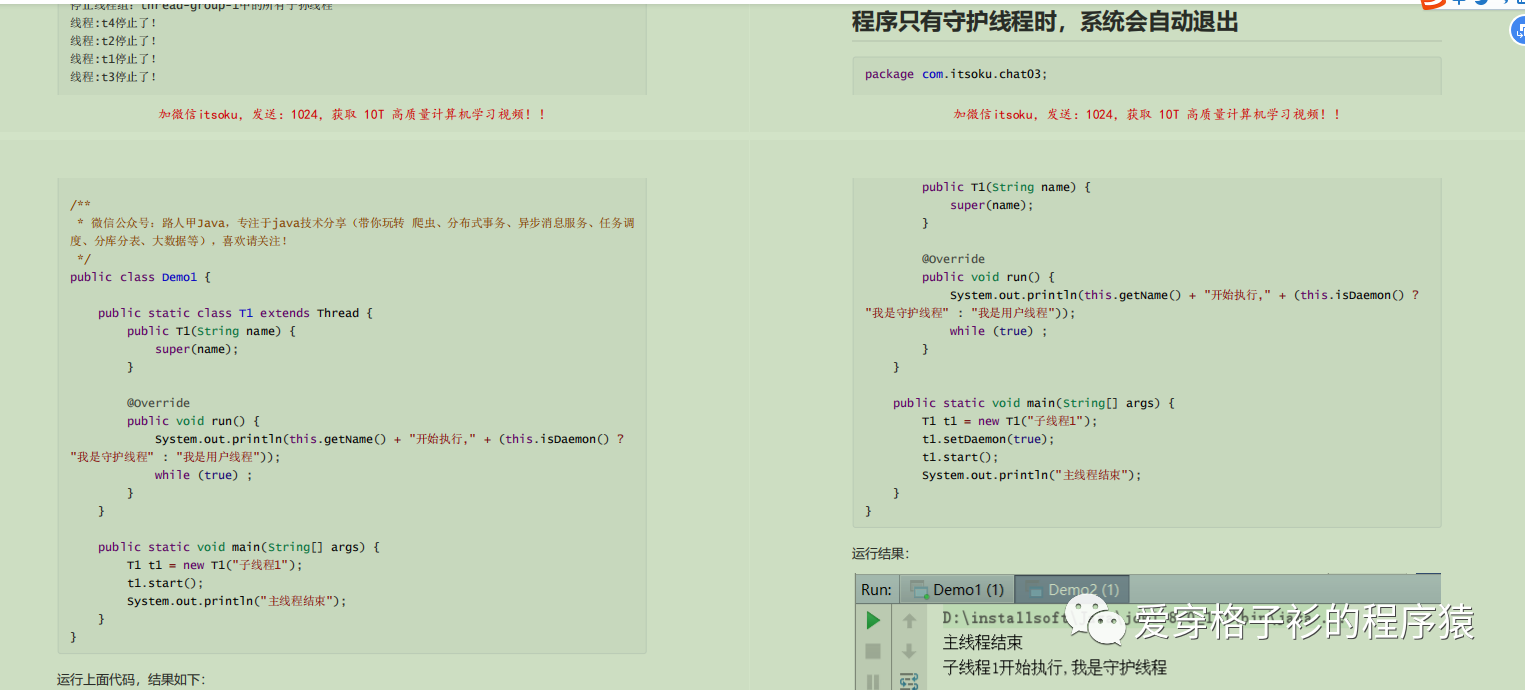
Task: Click the gray Stop square in Run panel
Action: tap(873, 651)
